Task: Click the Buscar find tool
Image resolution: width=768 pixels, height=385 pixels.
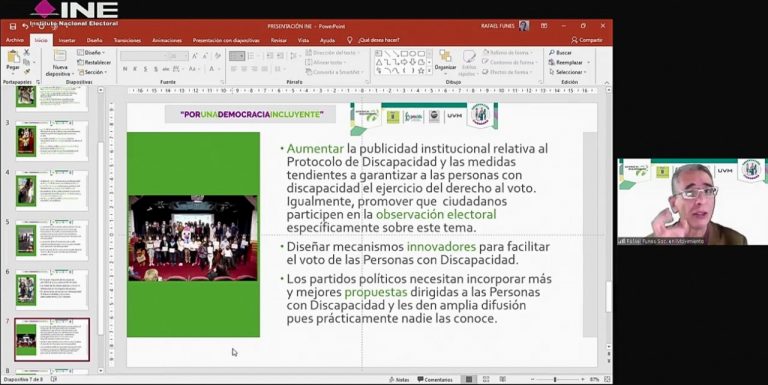Action: point(561,52)
